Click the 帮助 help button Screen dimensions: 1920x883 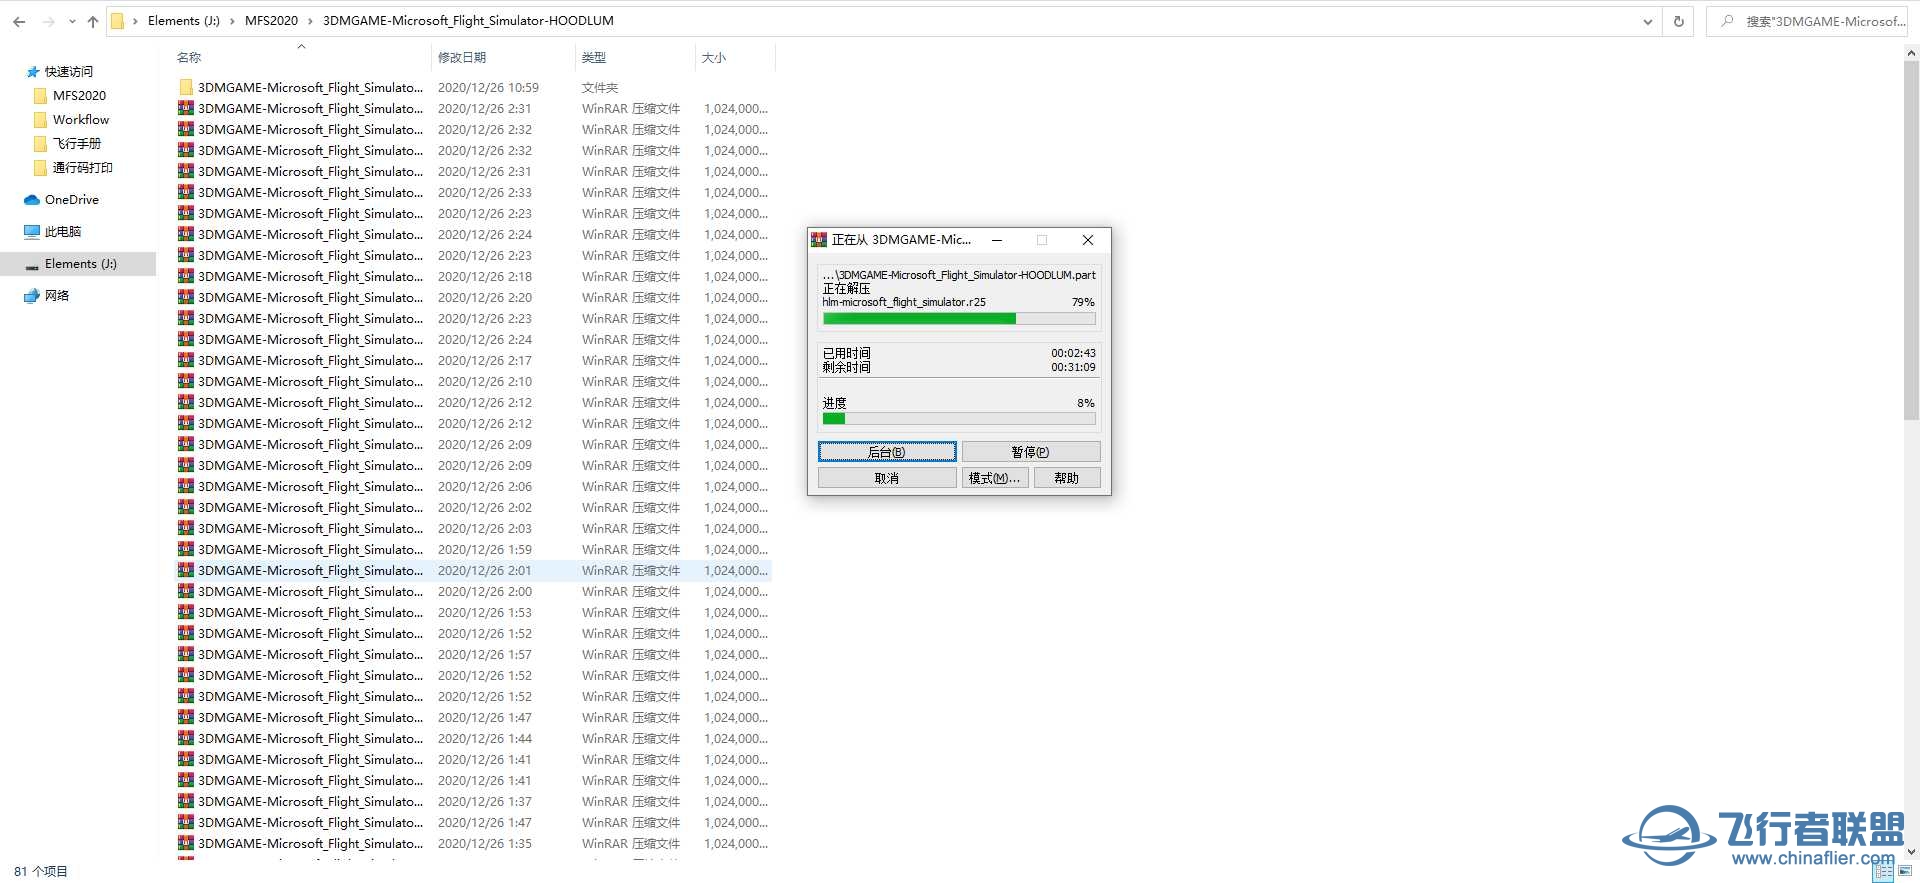click(1067, 478)
